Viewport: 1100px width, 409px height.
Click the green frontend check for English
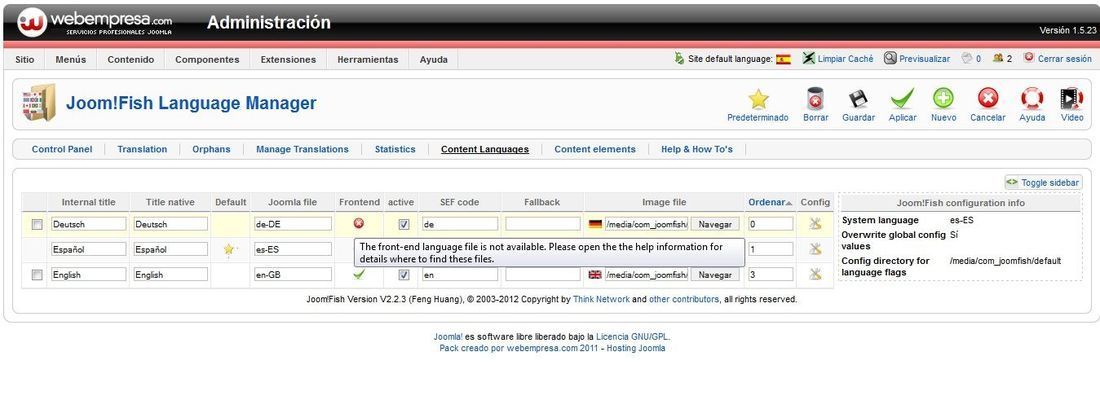tap(359, 274)
